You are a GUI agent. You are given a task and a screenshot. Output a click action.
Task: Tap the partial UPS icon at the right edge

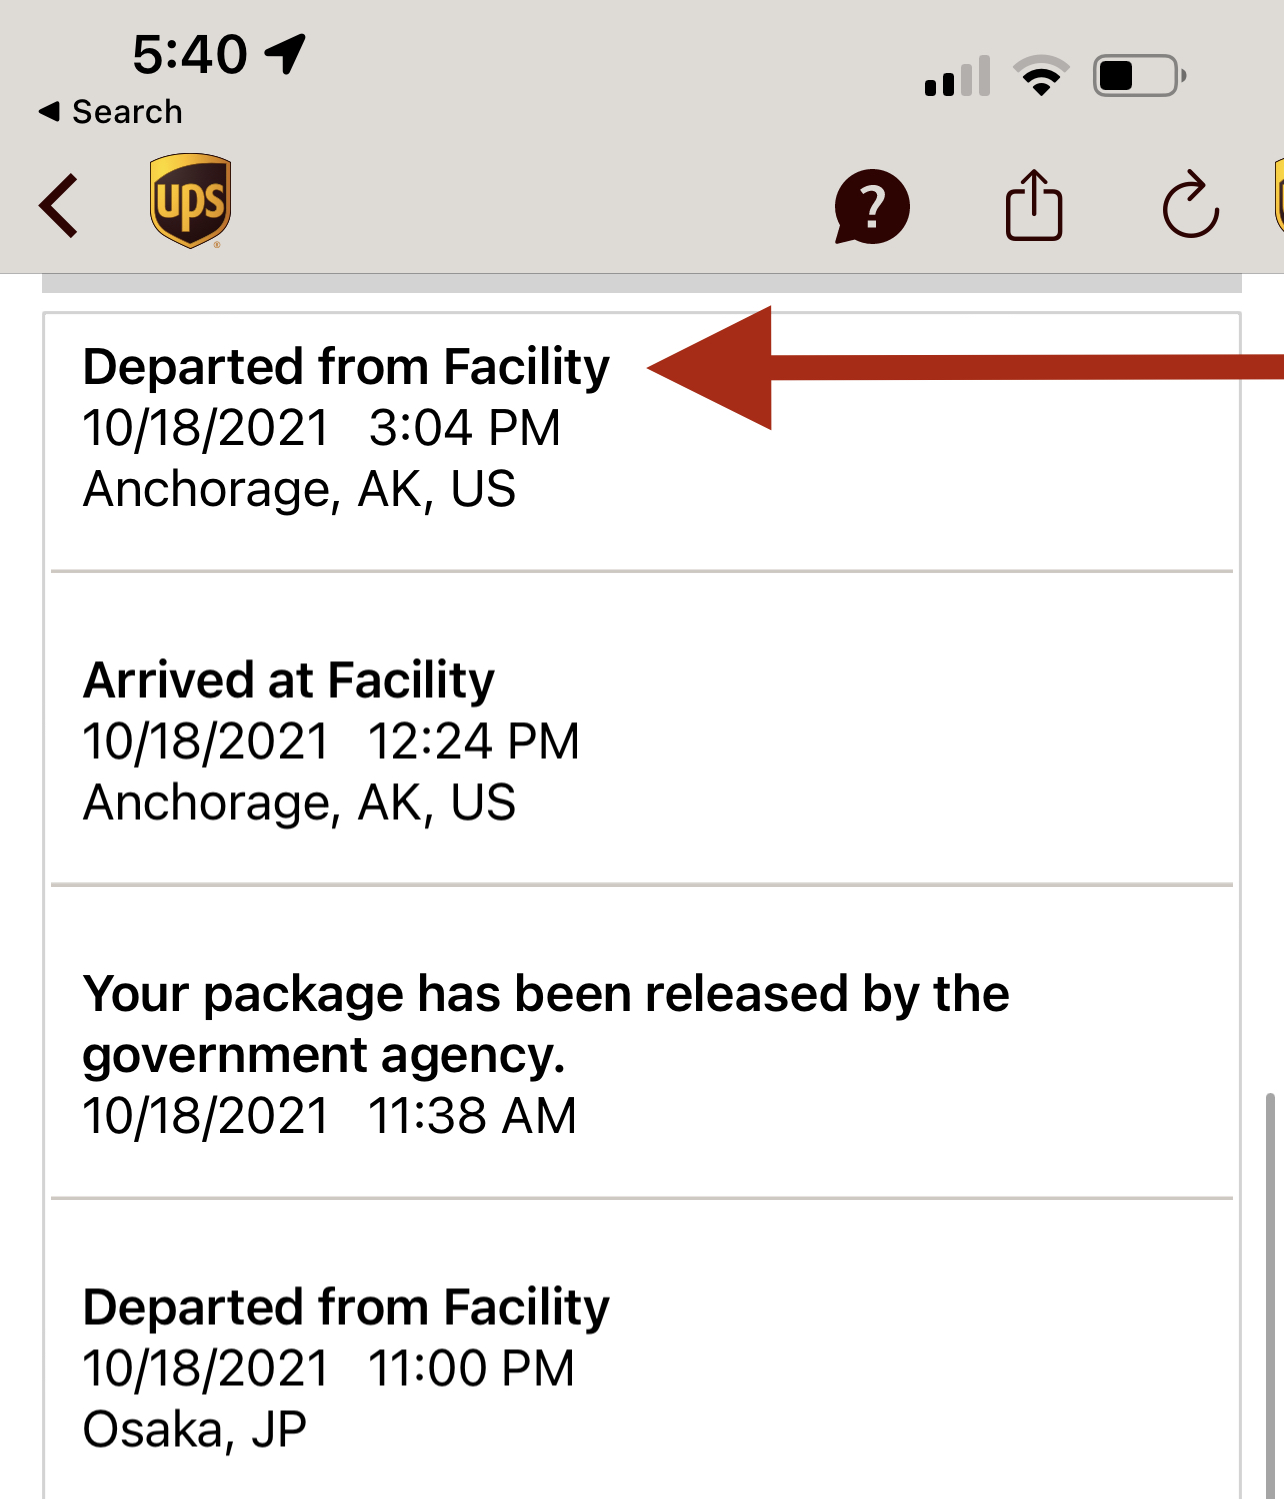tap(1279, 196)
